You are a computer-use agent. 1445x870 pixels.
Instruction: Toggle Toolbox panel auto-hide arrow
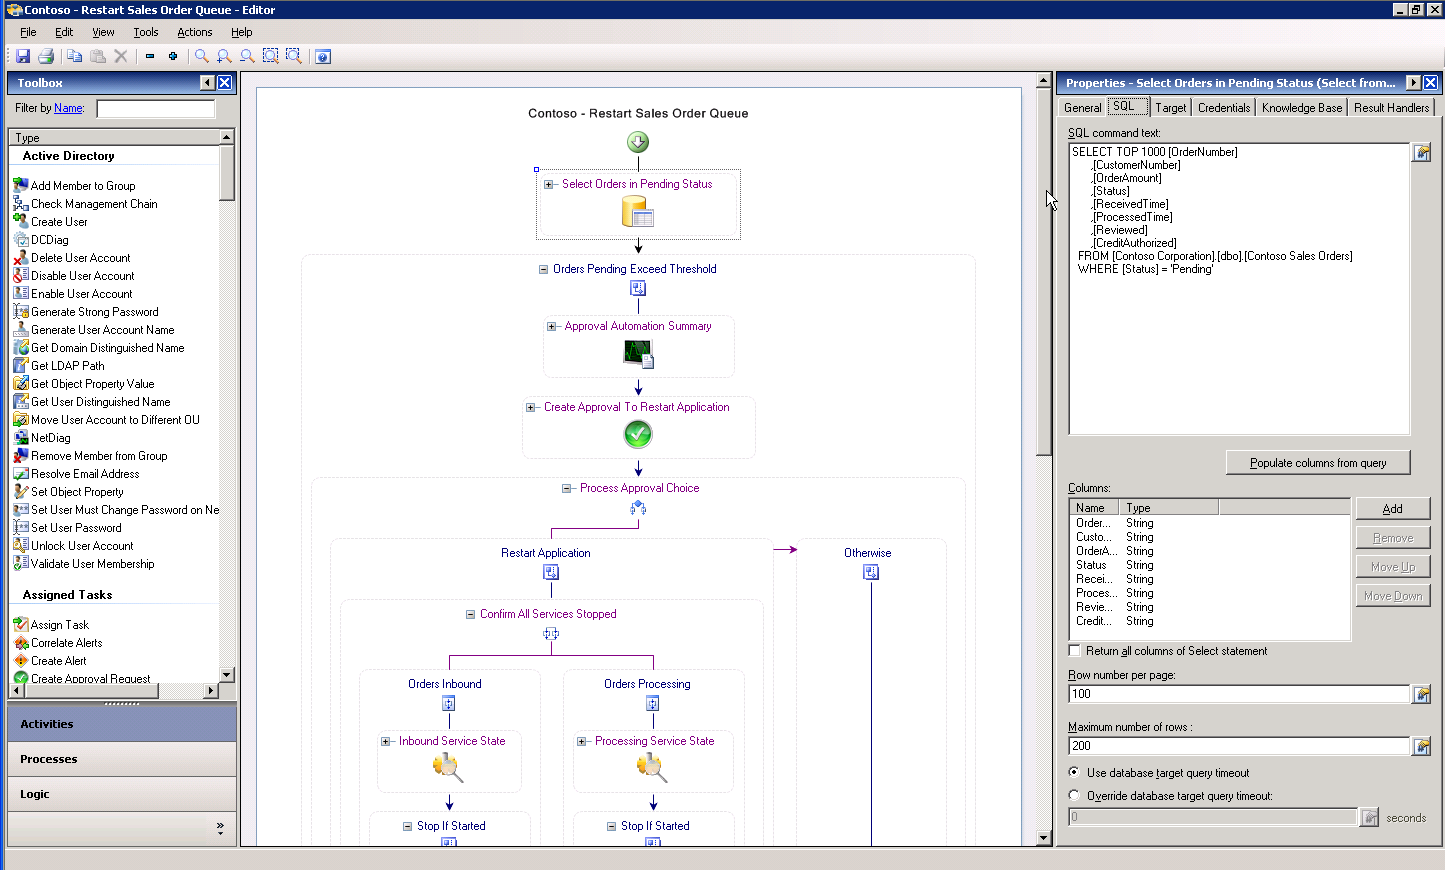[x=207, y=83]
